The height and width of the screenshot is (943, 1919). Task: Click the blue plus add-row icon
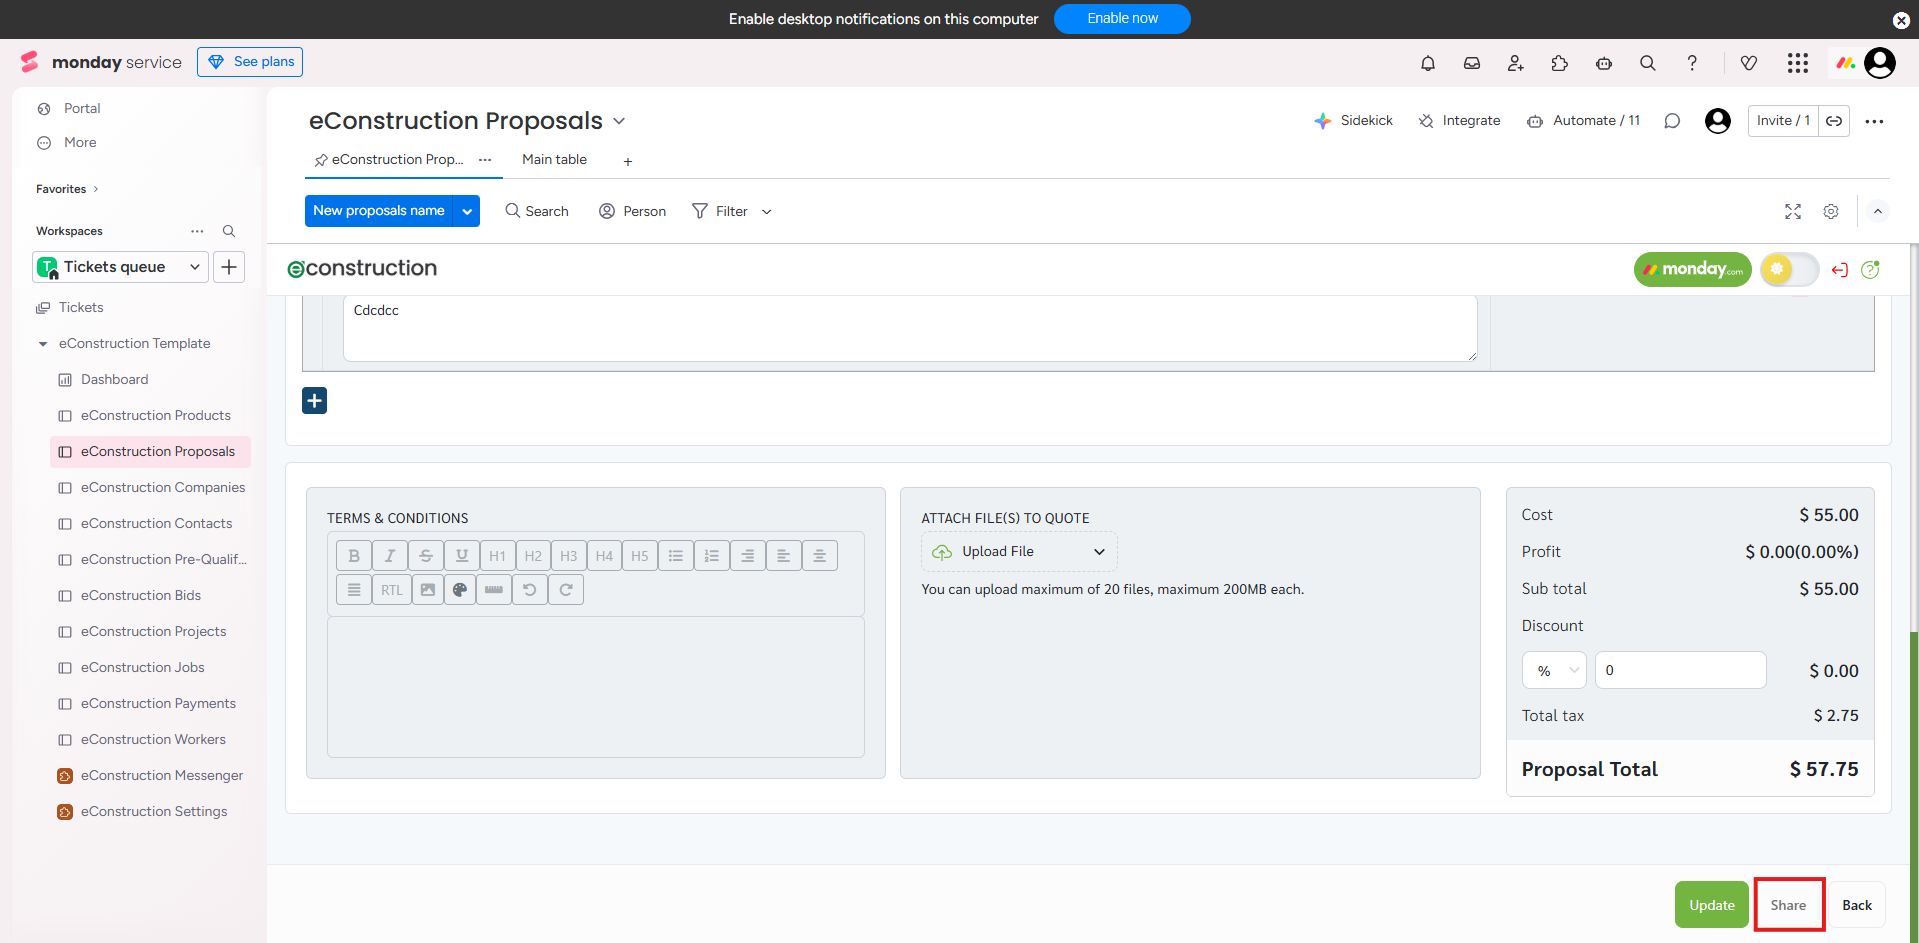click(314, 401)
